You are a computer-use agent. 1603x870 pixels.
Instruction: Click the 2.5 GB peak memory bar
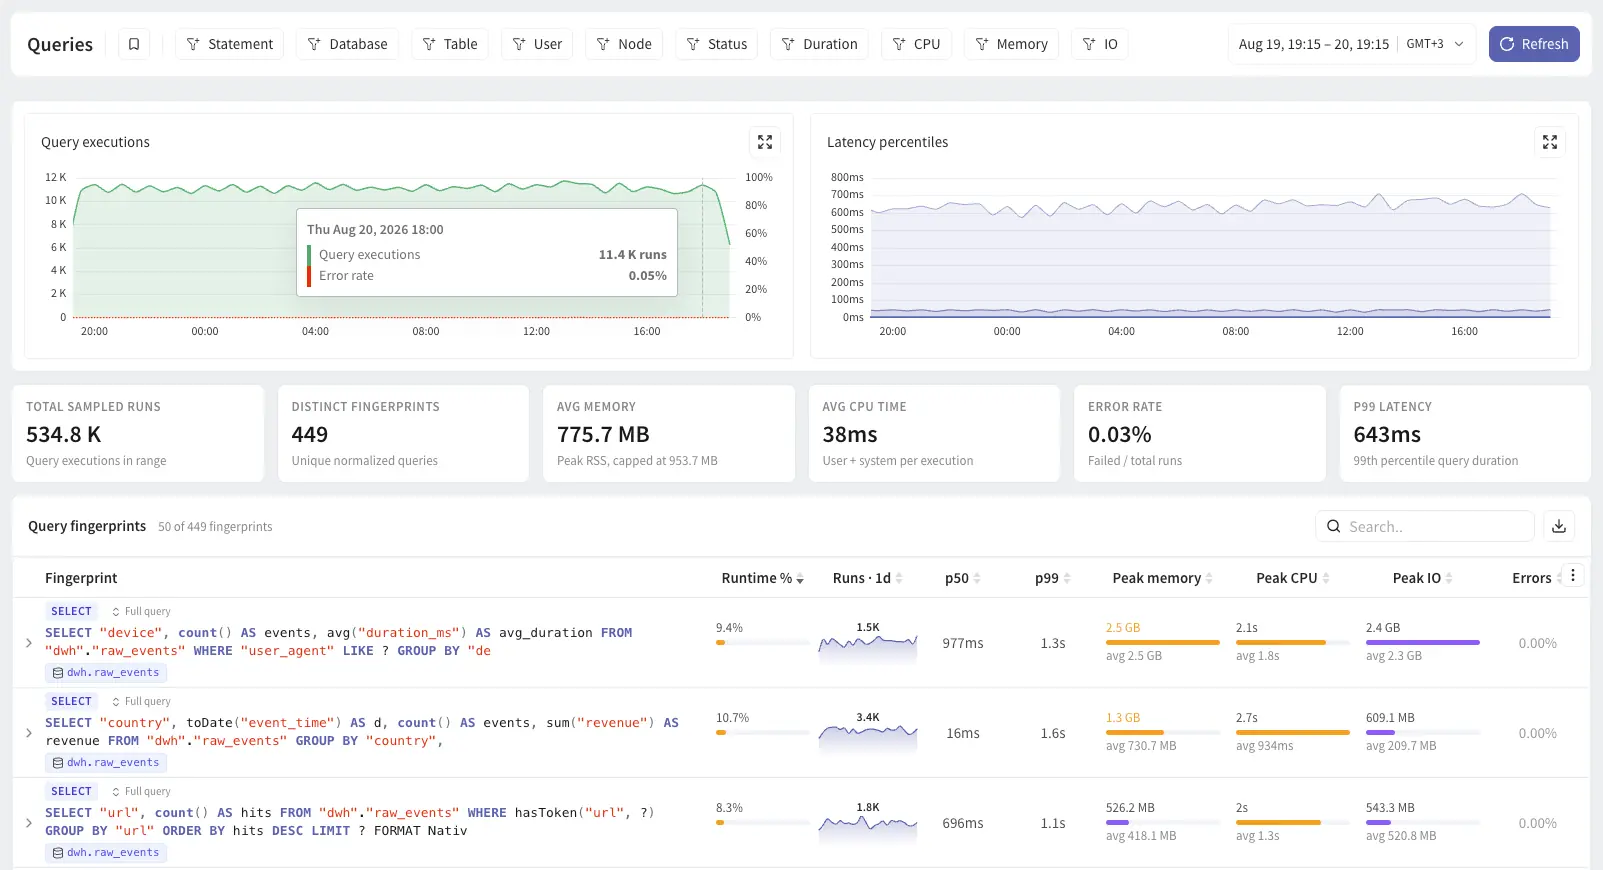point(1163,642)
